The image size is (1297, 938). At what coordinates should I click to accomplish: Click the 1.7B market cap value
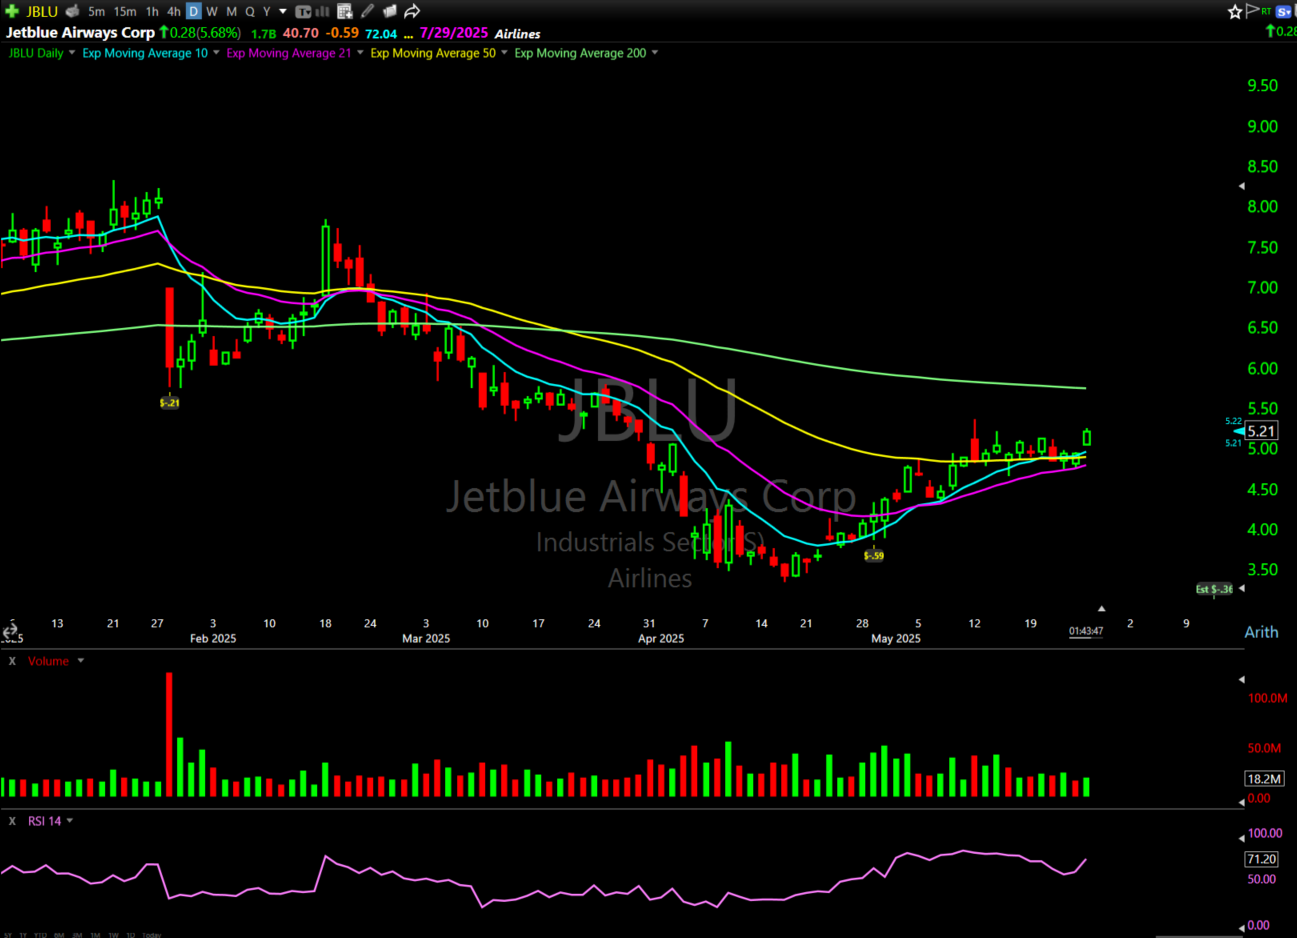click(x=263, y=34)
